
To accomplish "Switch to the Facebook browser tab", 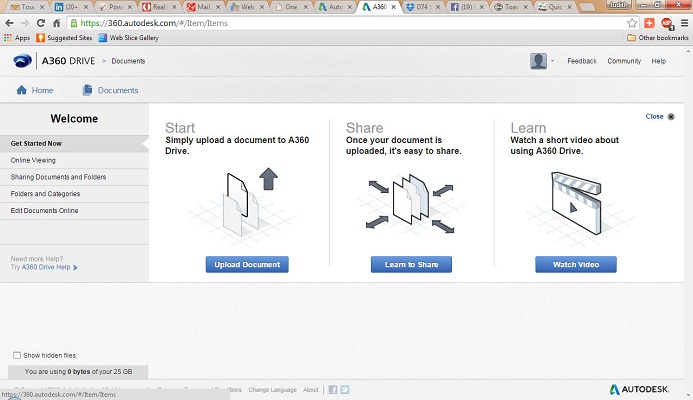I will (x=467, y=7).
